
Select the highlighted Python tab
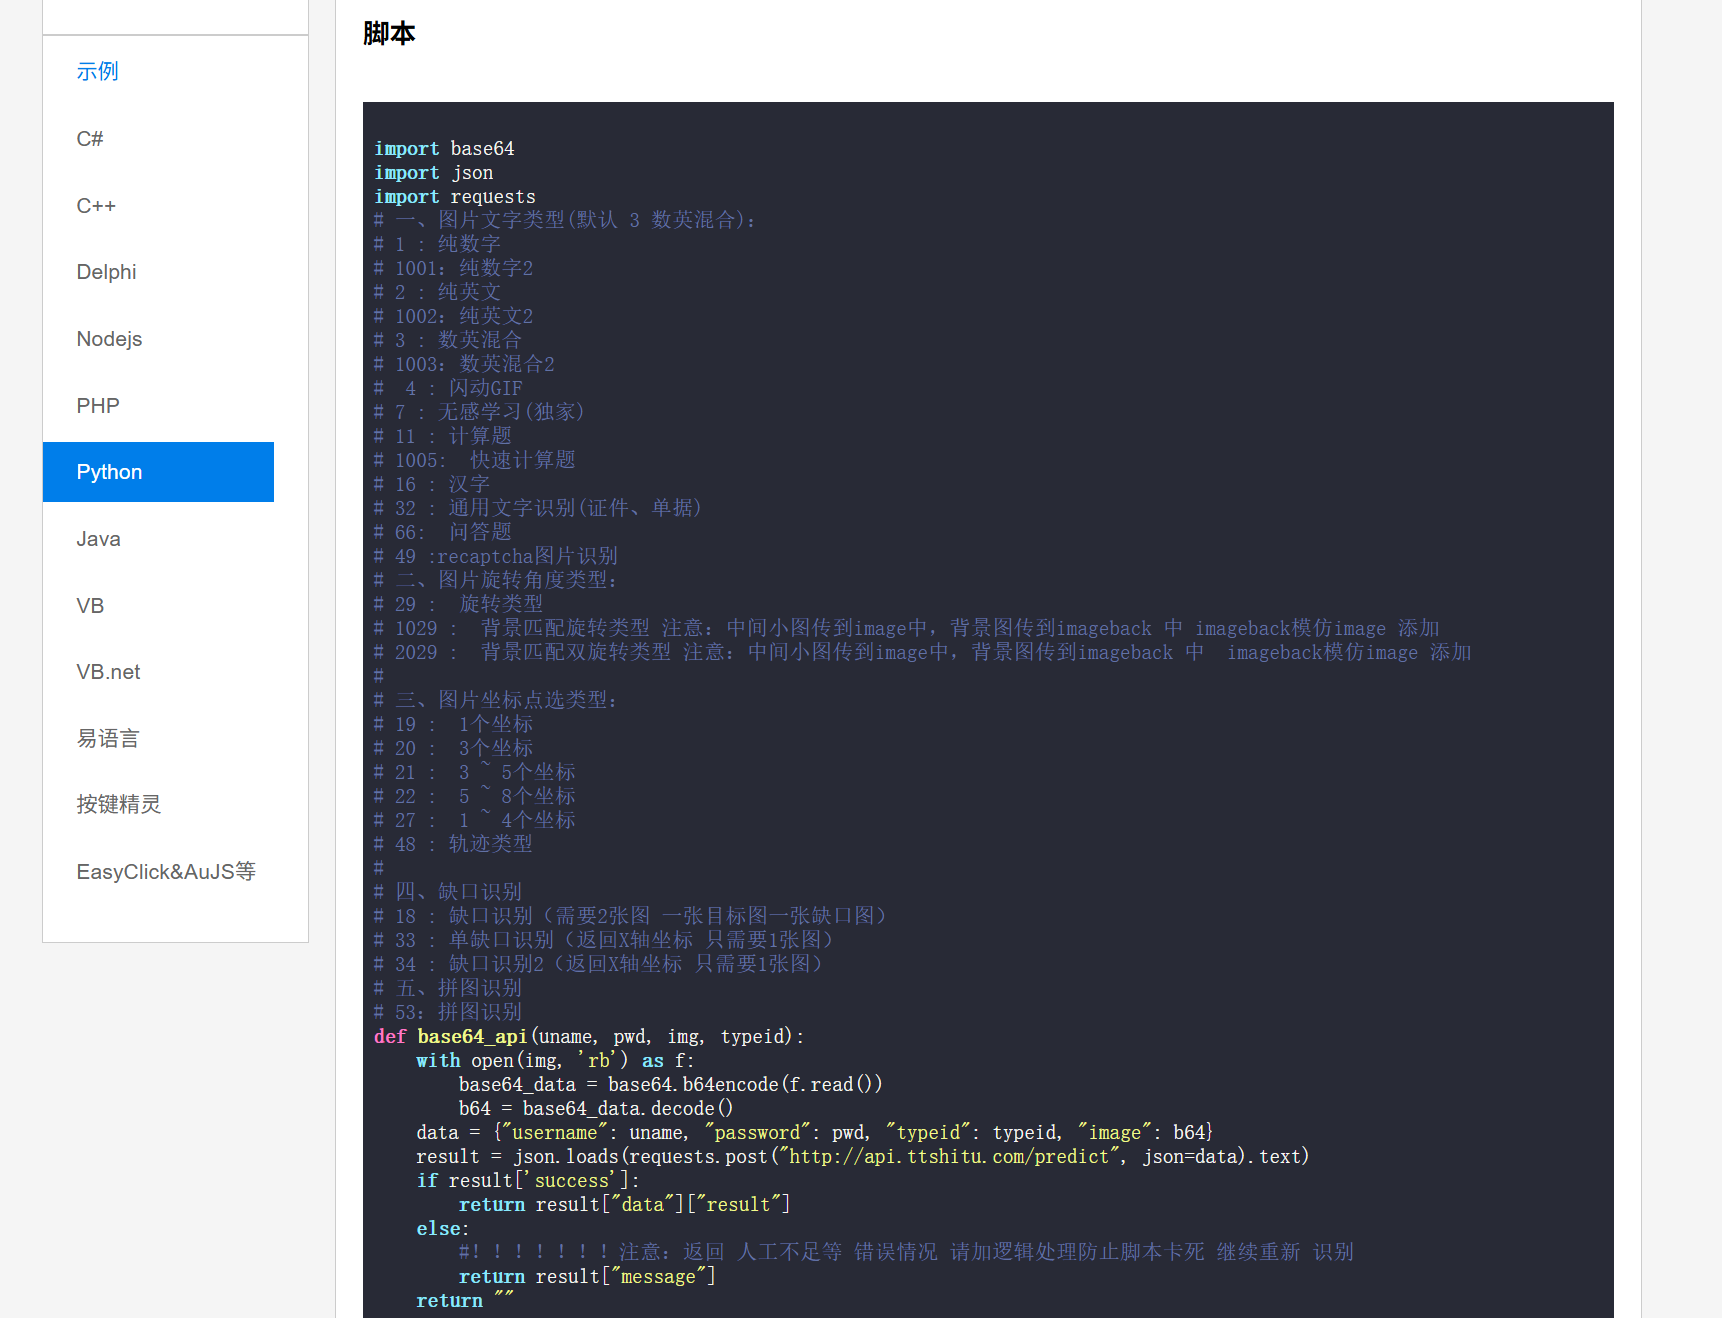click(158, 472)
